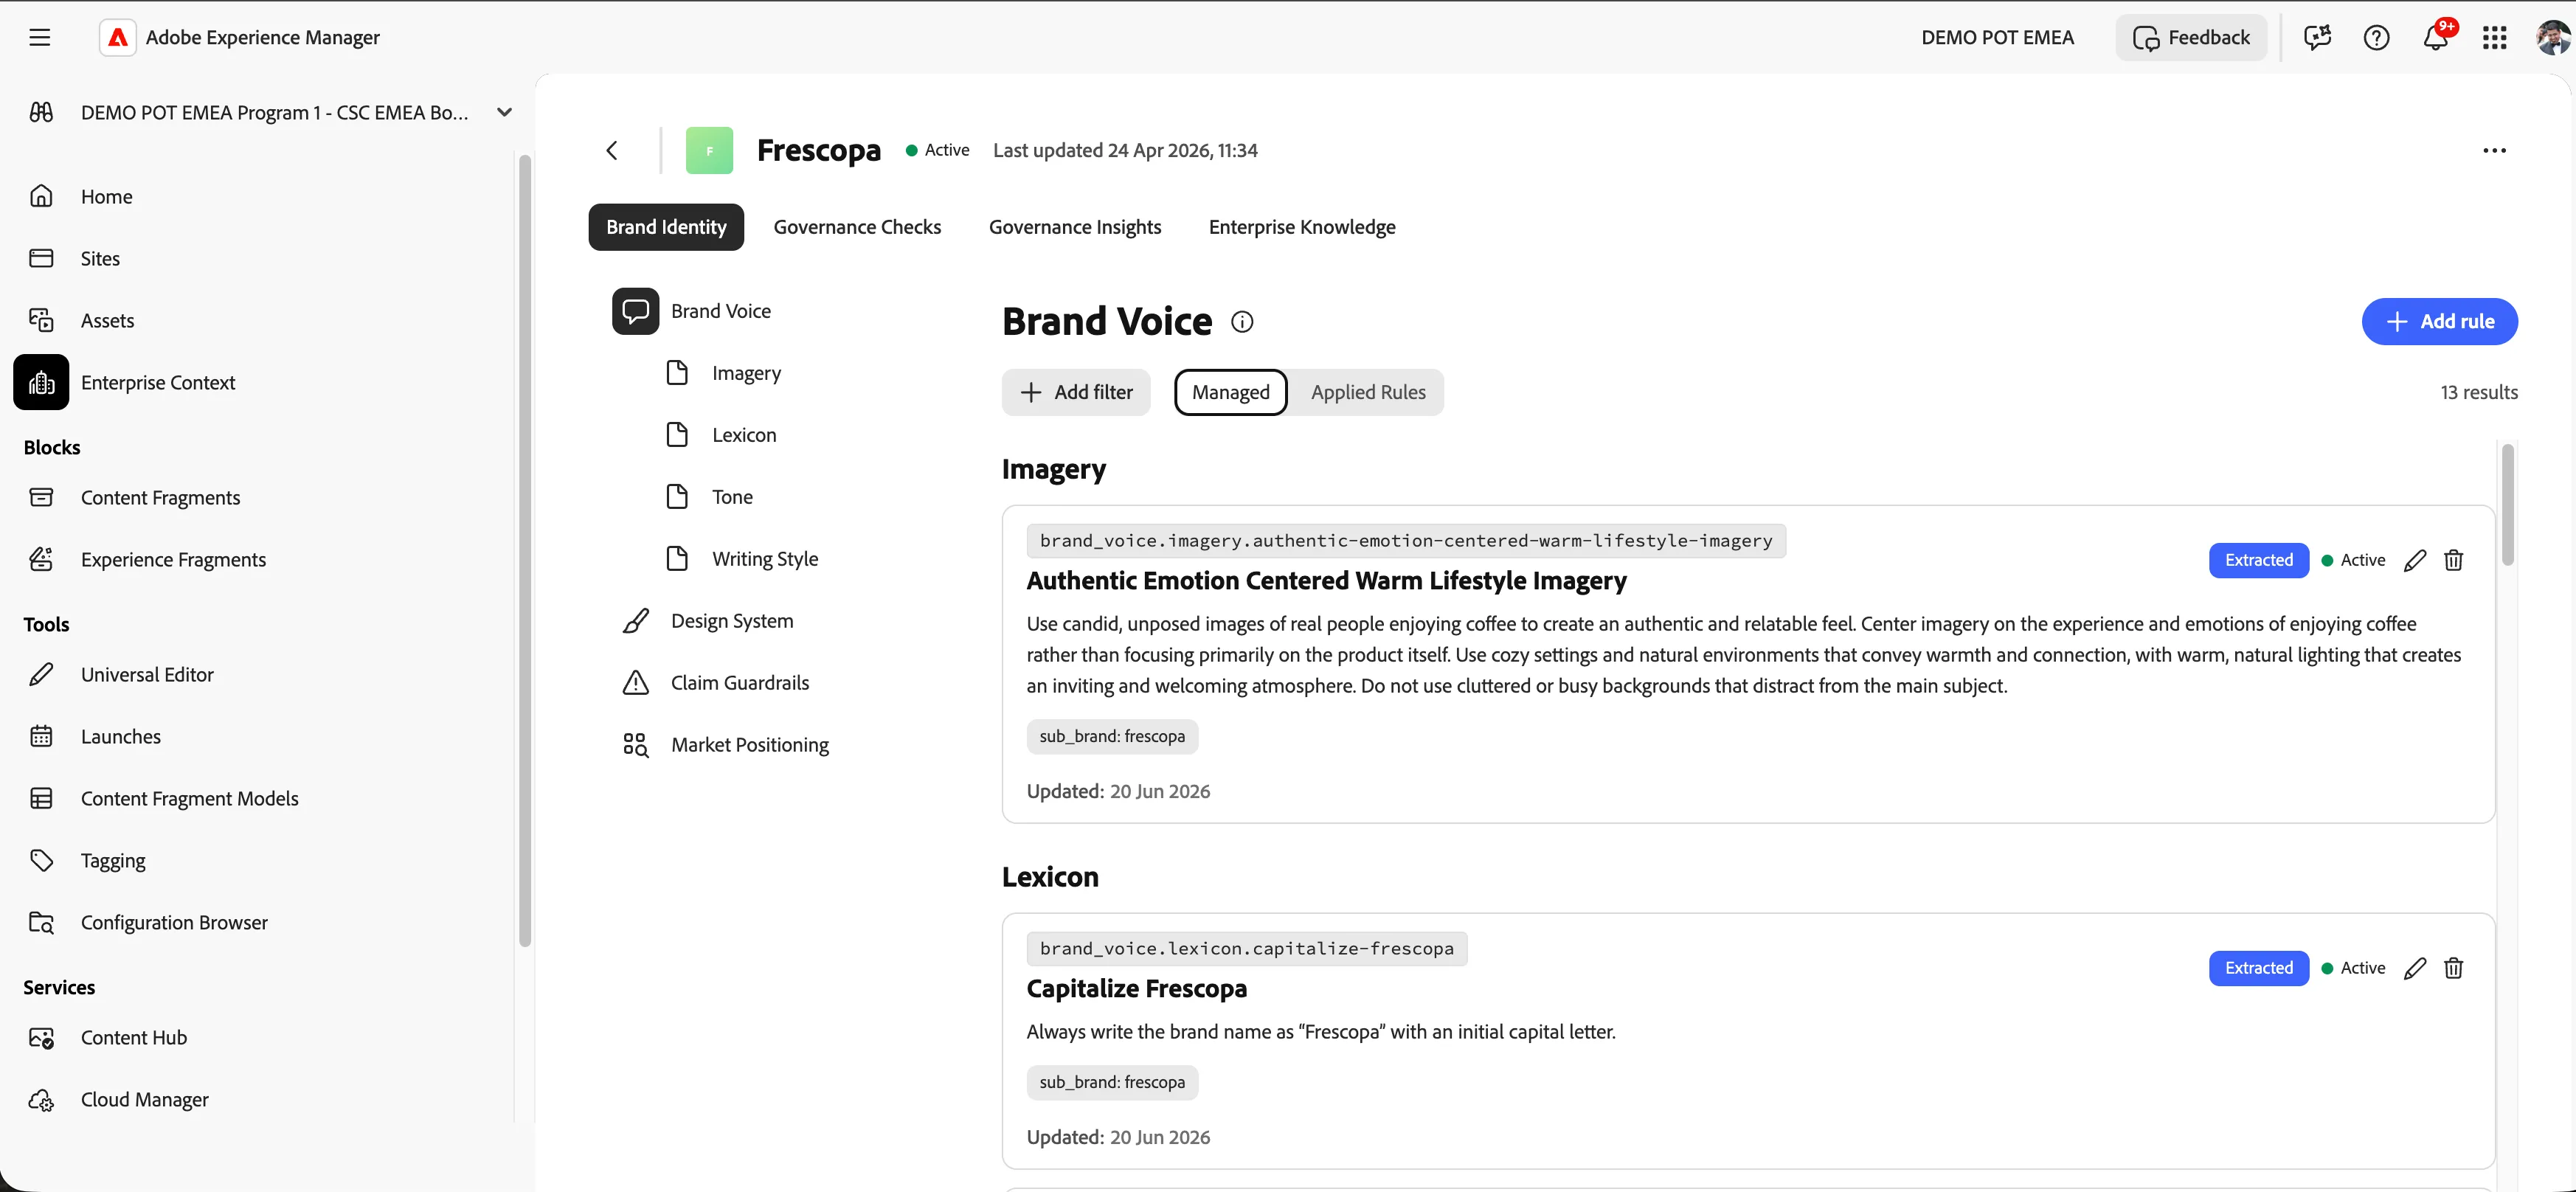The image size is (2576, 1192).
Task: Open the notifications bell
Action: (x=2436, y=37)
